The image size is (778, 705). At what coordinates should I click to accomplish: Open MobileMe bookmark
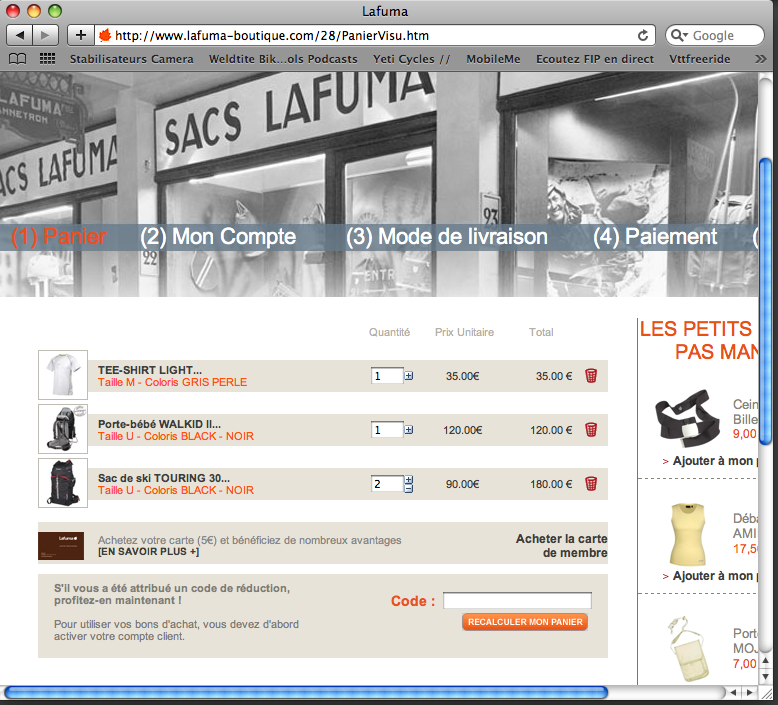493,59
